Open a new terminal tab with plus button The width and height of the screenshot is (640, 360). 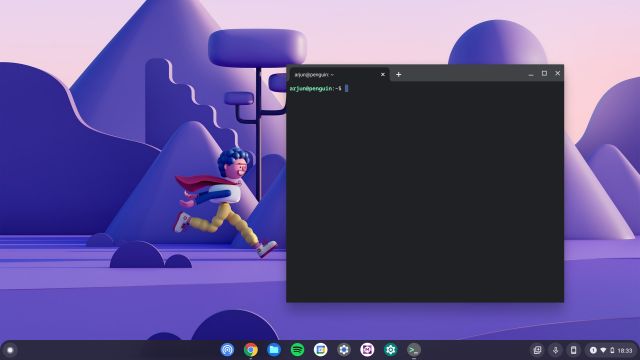[398, 75]
